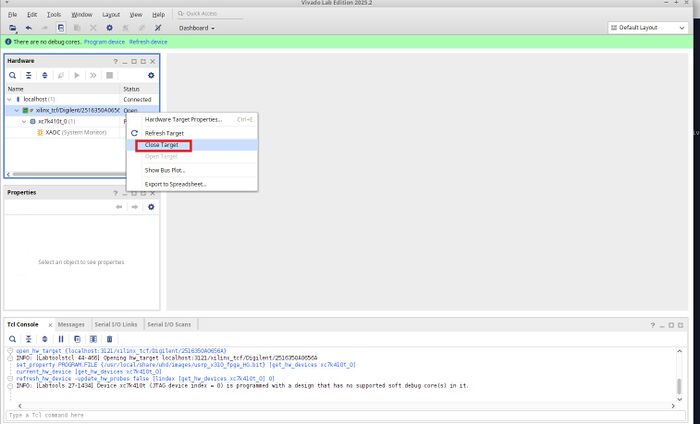Switch to the Serial I/O Scans tab

click(169, 324)
